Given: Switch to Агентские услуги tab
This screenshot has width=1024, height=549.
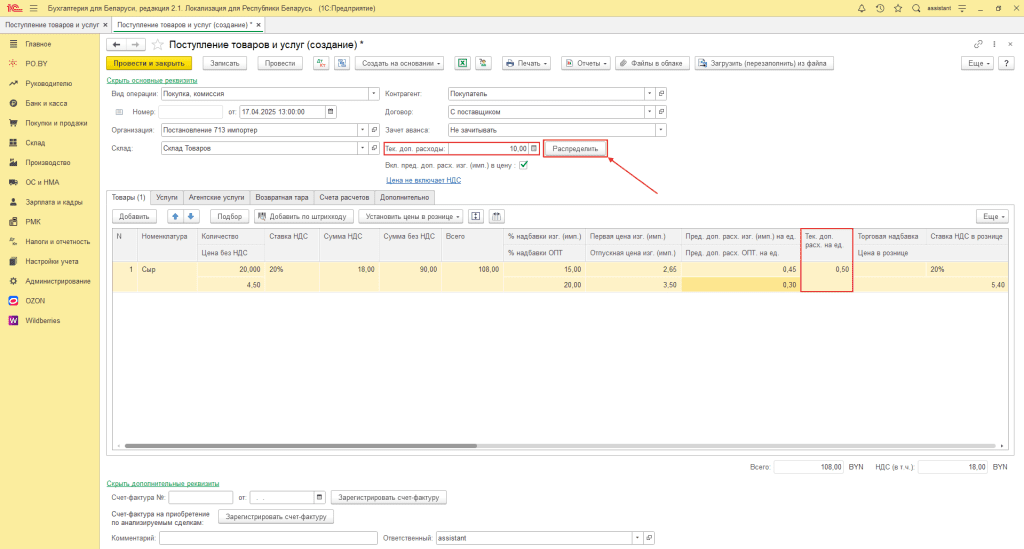Looking at the screenshot, I should click(x=216, y=197).
